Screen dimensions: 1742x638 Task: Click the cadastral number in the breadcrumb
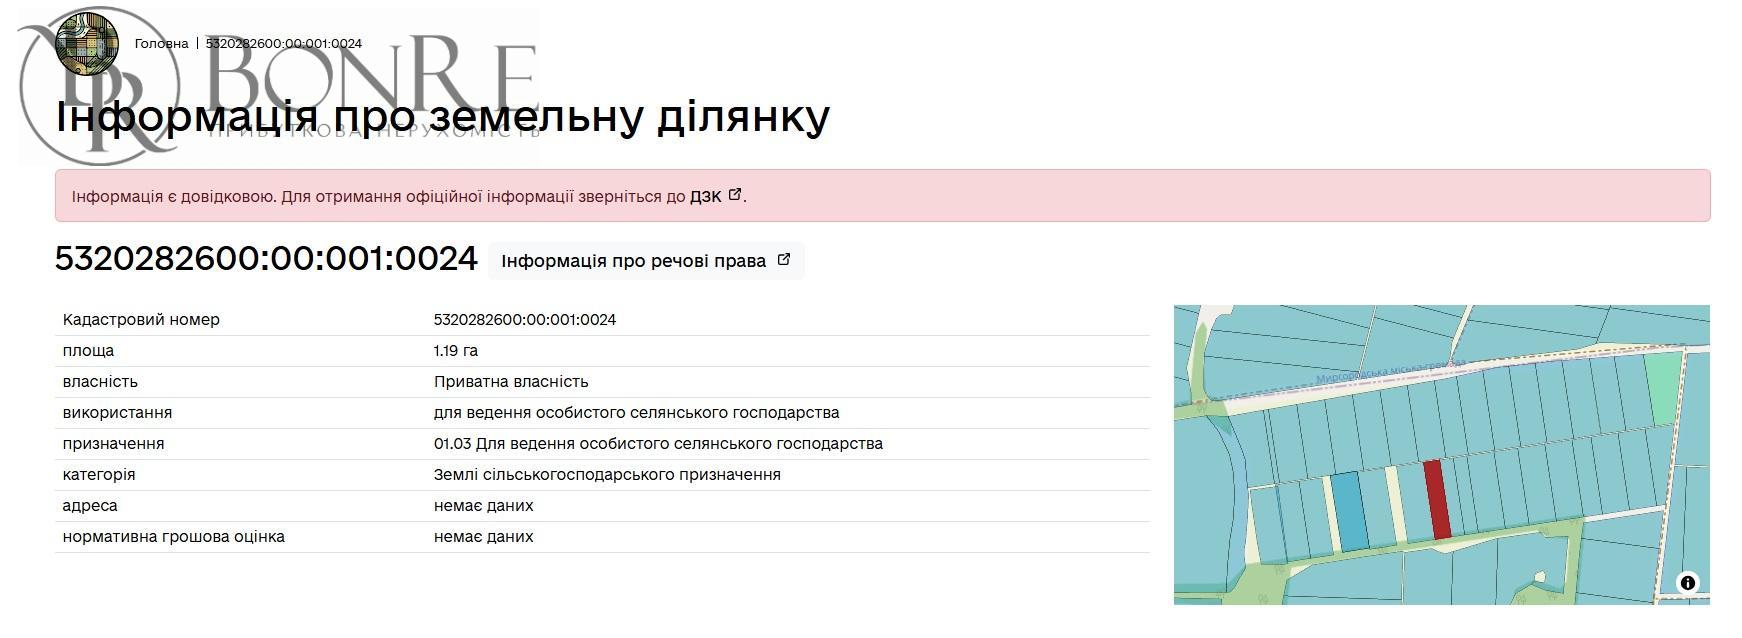point(284,44)
